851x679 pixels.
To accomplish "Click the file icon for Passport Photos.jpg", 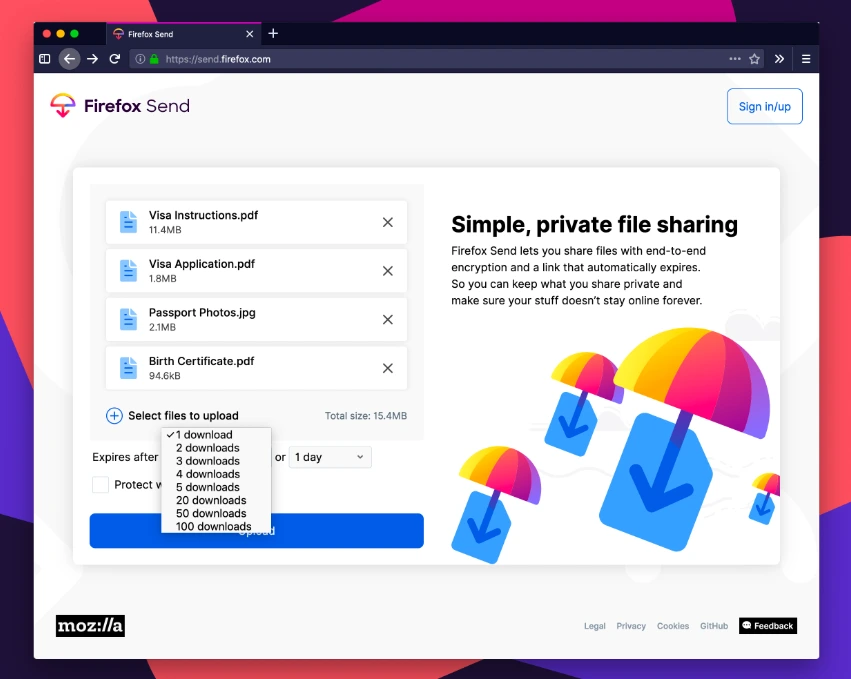I will pyautogui.click(x=128, y=320).
